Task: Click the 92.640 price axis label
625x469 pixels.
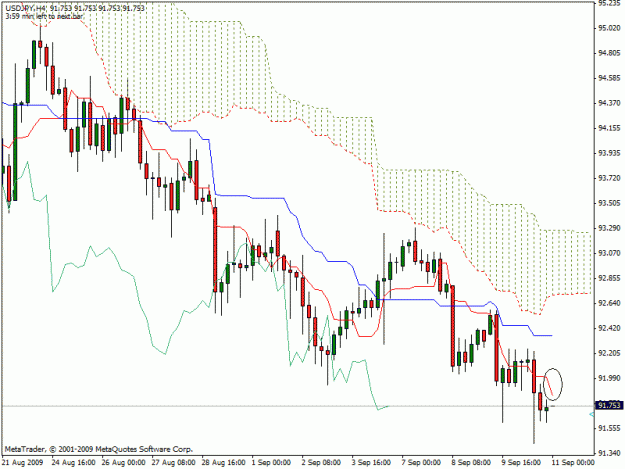Action: tap(609, 303)
